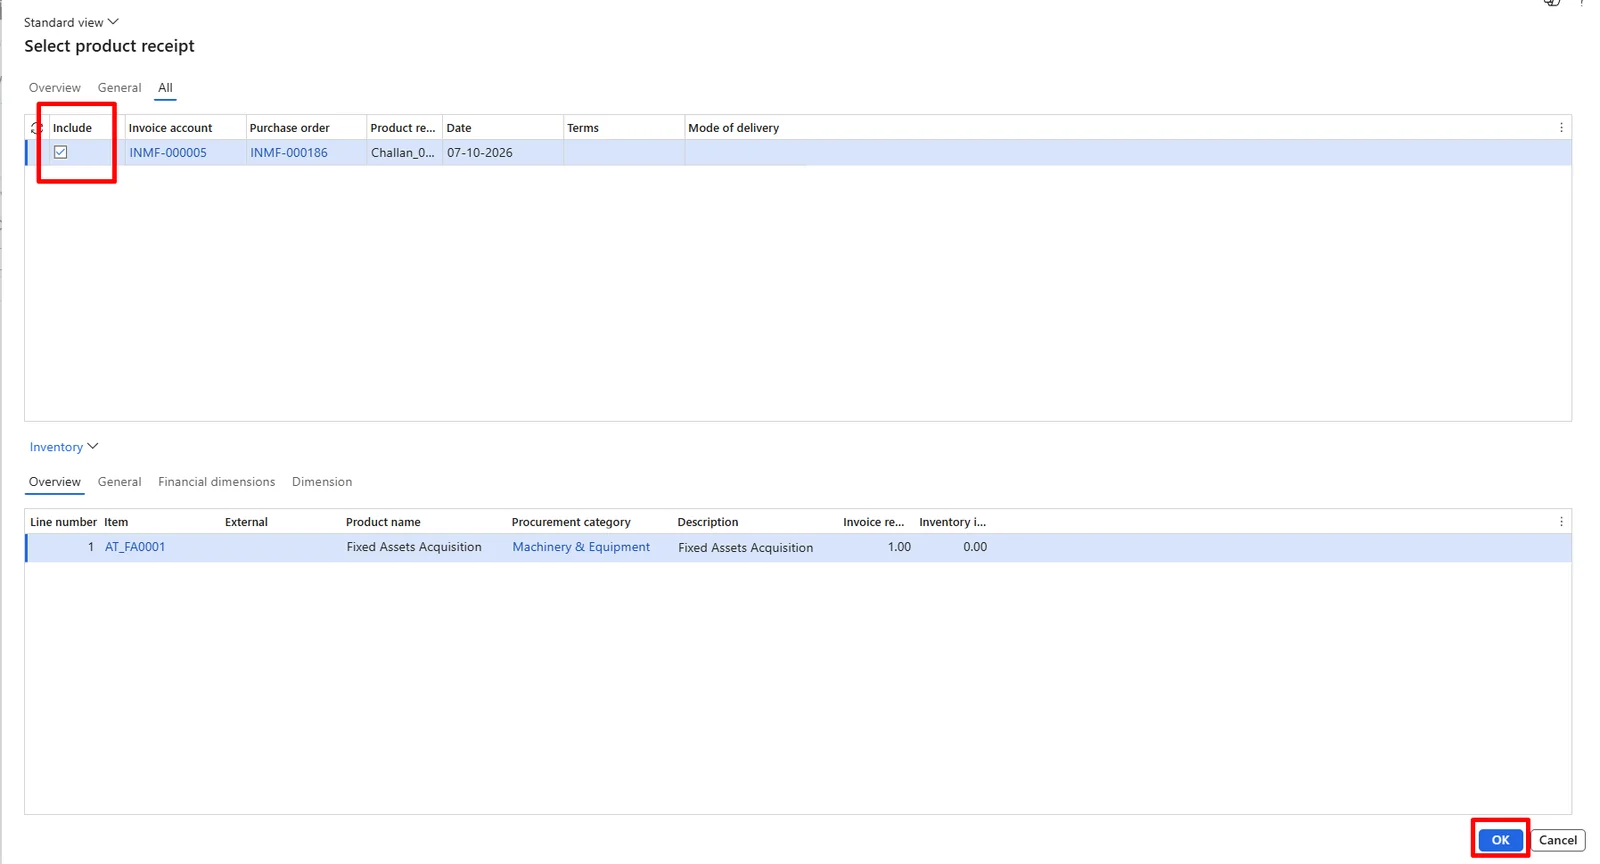
Task: Click the 0.00 inventory value
Action: coord(975,547)
